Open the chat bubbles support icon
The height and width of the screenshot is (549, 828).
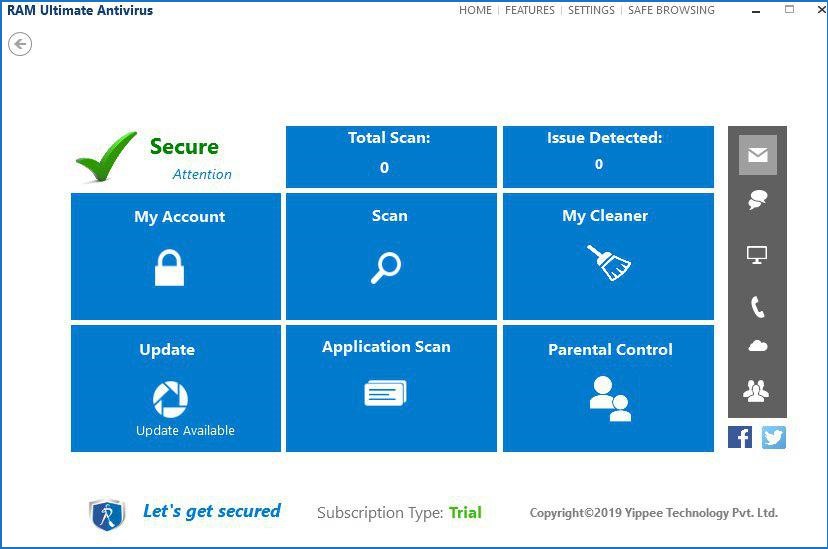tap(757, 200)
